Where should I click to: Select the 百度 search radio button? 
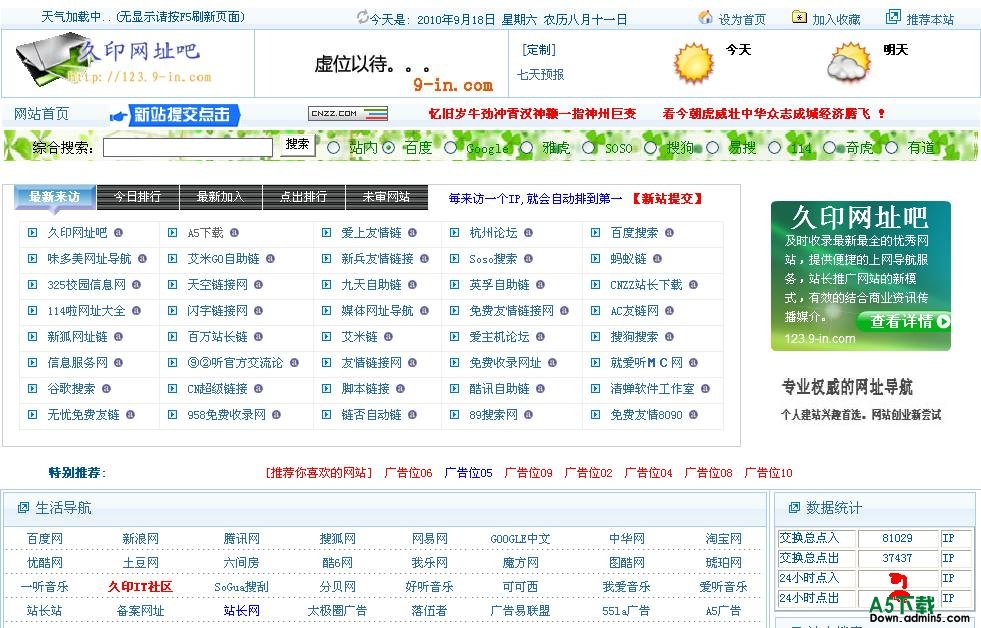[389, 148]
